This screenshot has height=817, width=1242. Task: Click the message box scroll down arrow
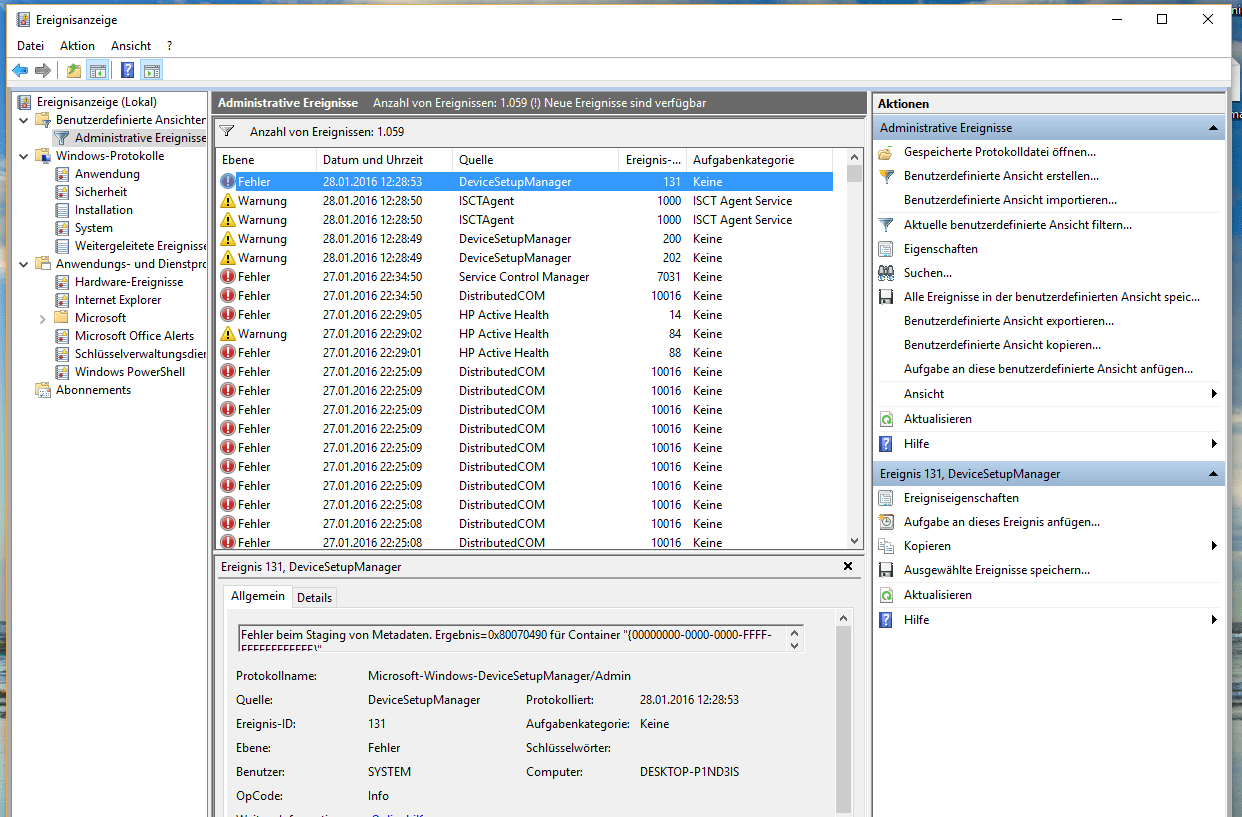794,646
